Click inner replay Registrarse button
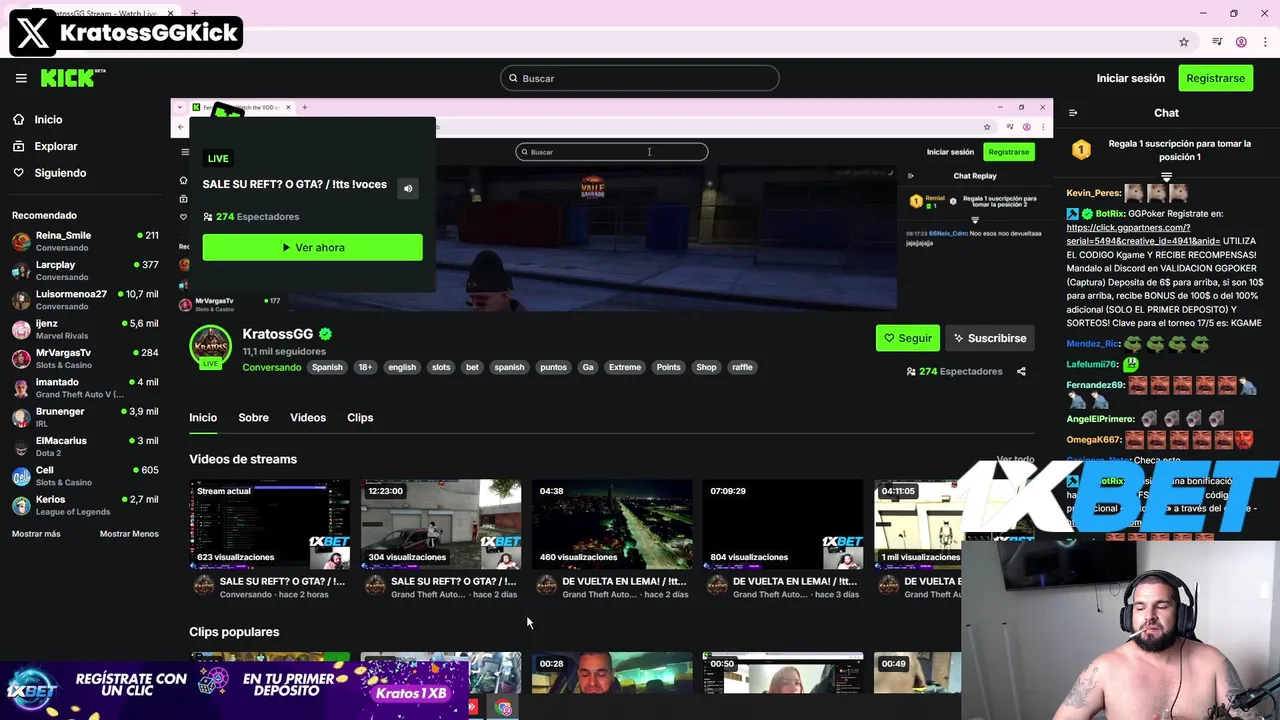The height and width of the screenshot is (720, 1280). click(x=1008, y=152)
